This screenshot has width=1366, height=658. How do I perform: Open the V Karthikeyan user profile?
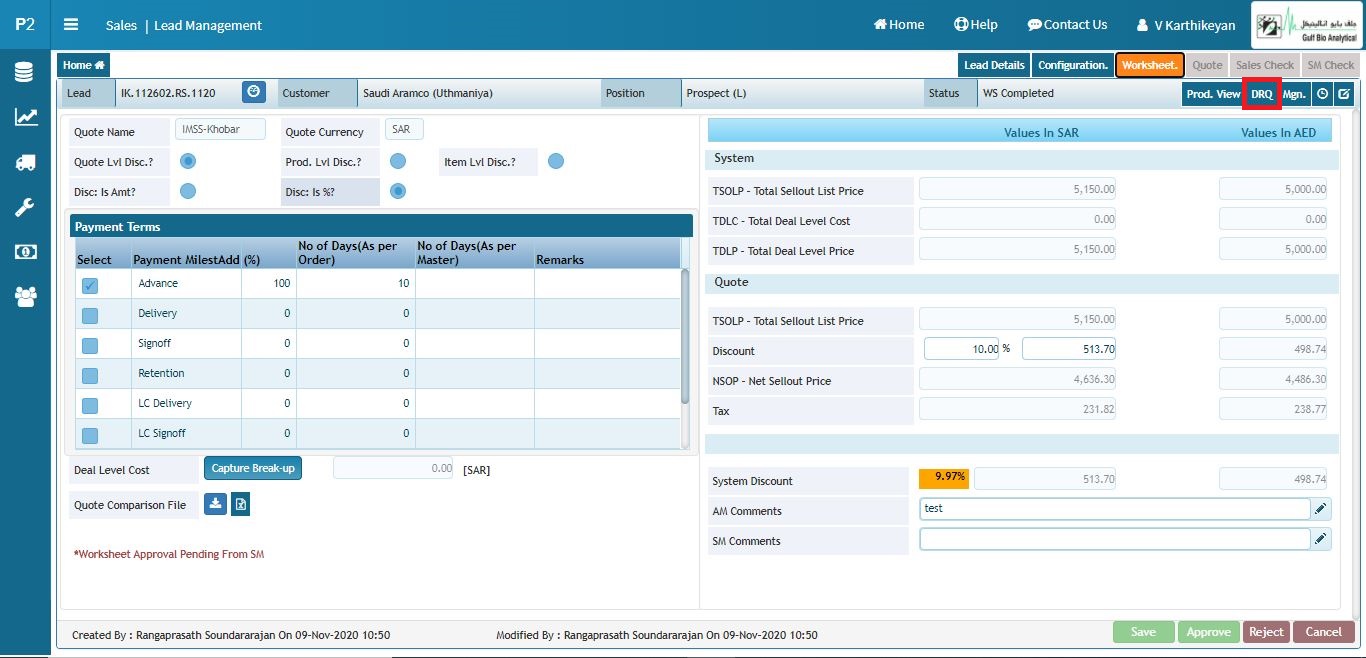click(1186, 25)
